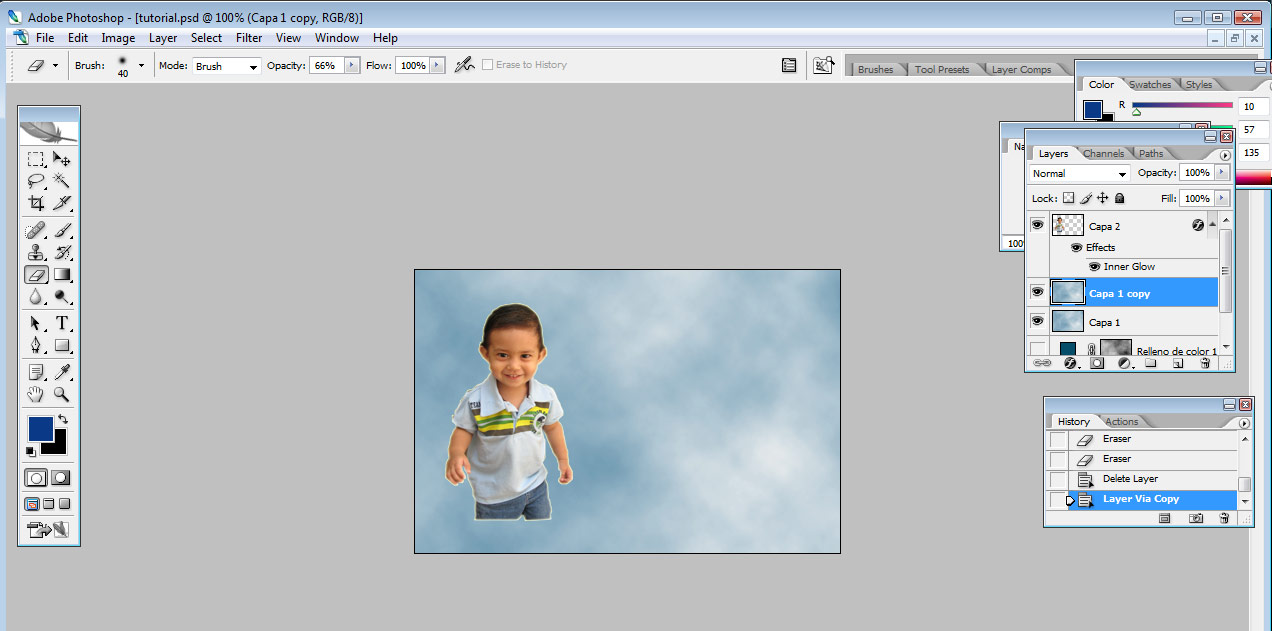Open the Brush preset picker arrow
This screenshot has height=631, width=1272.
pyautogui.click(x=141, y=65)
